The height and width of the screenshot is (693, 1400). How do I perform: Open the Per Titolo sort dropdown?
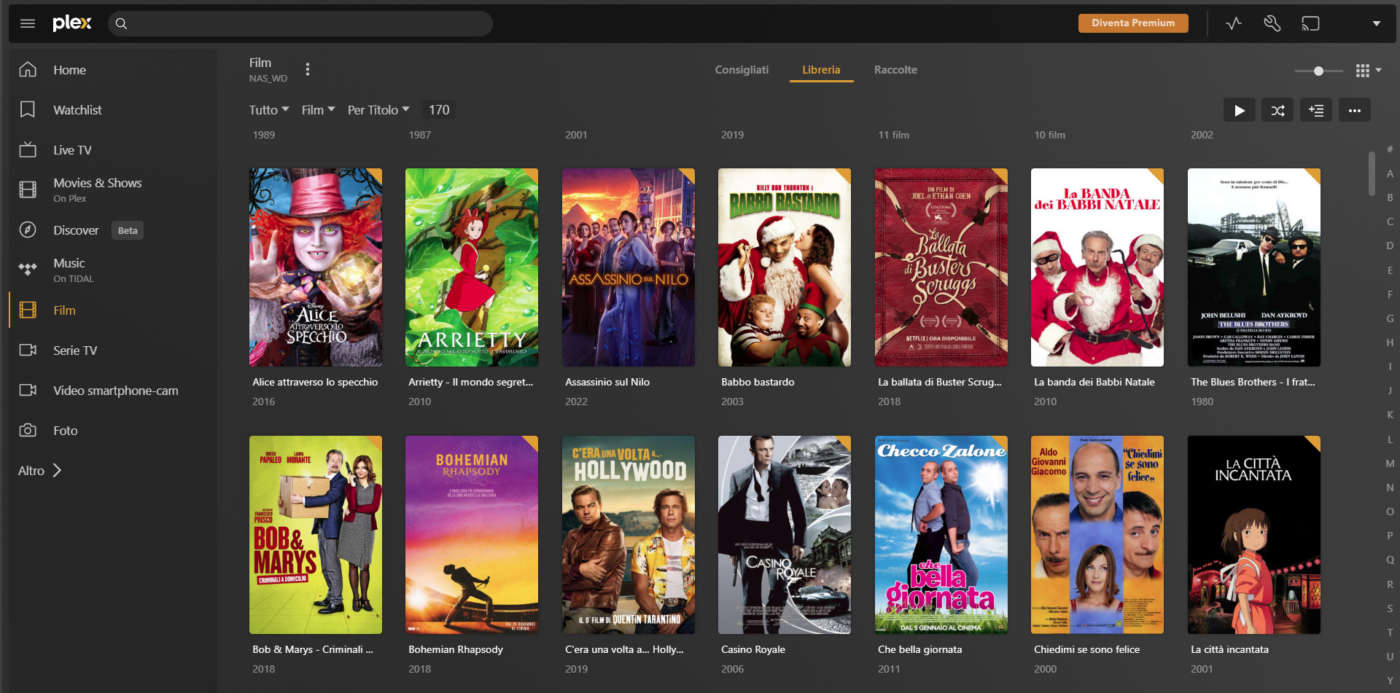click(x=378, y=110)
